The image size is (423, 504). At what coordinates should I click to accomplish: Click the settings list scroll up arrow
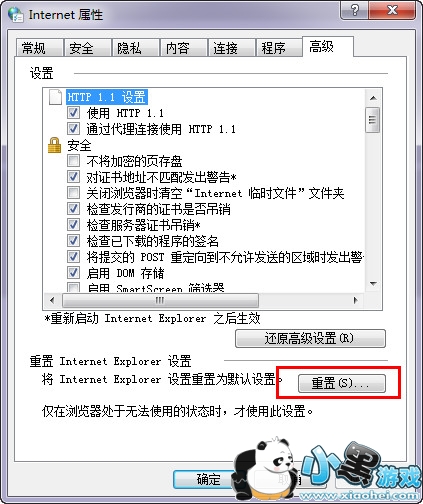373,98
